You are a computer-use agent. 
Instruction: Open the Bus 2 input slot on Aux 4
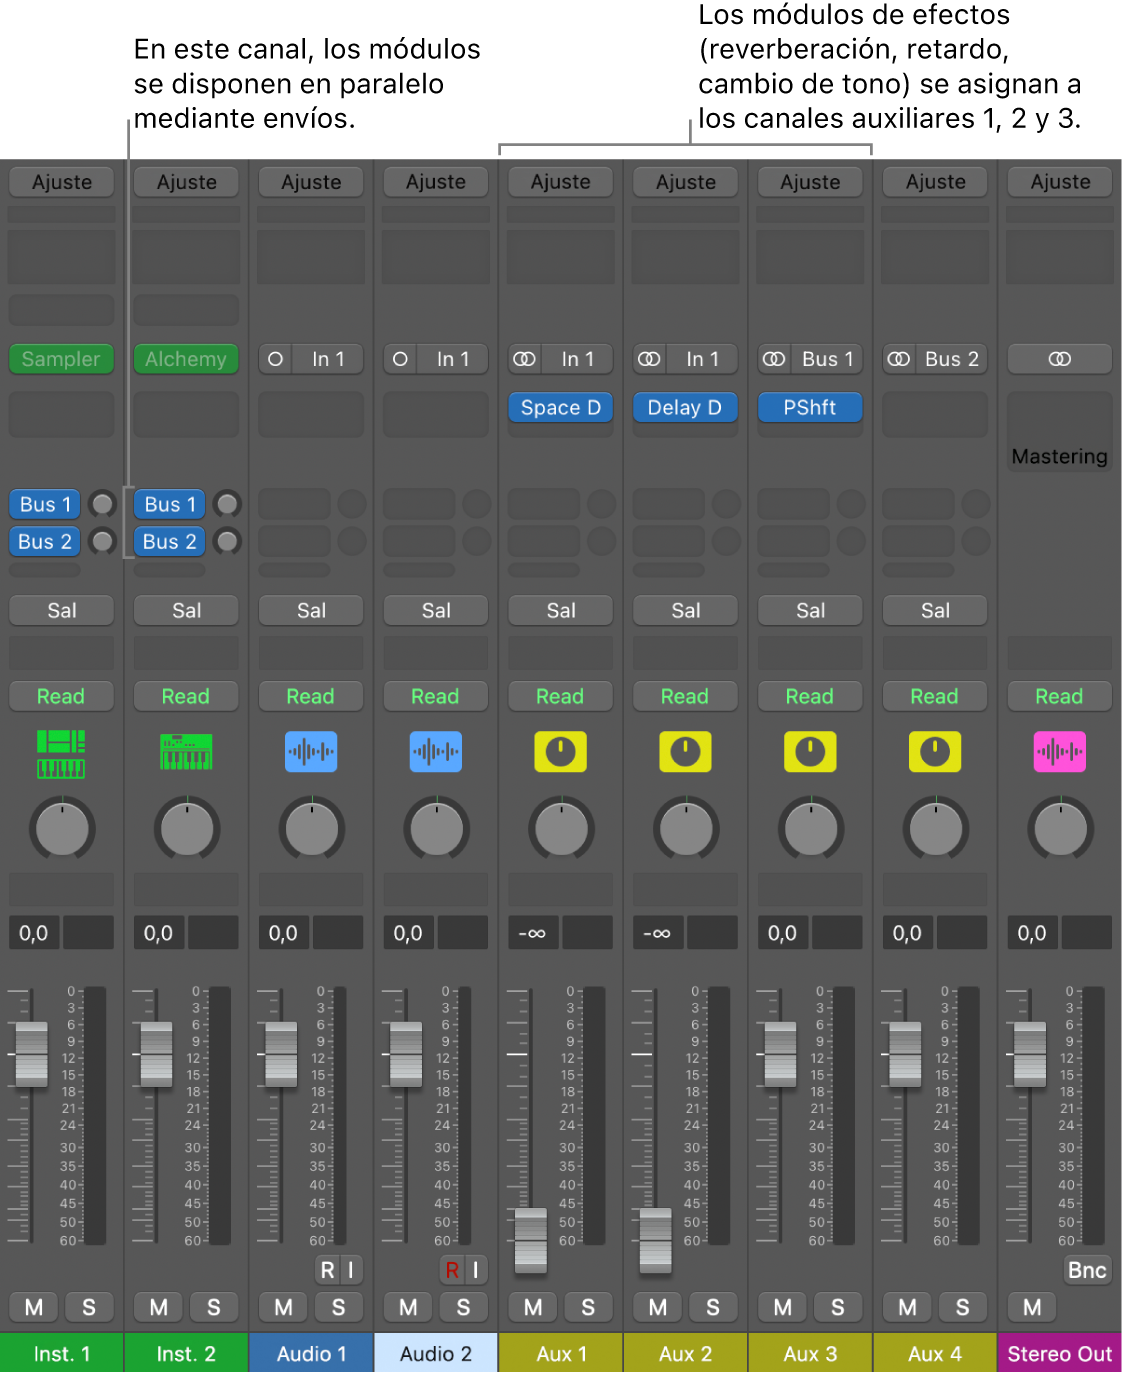(951, 359)
